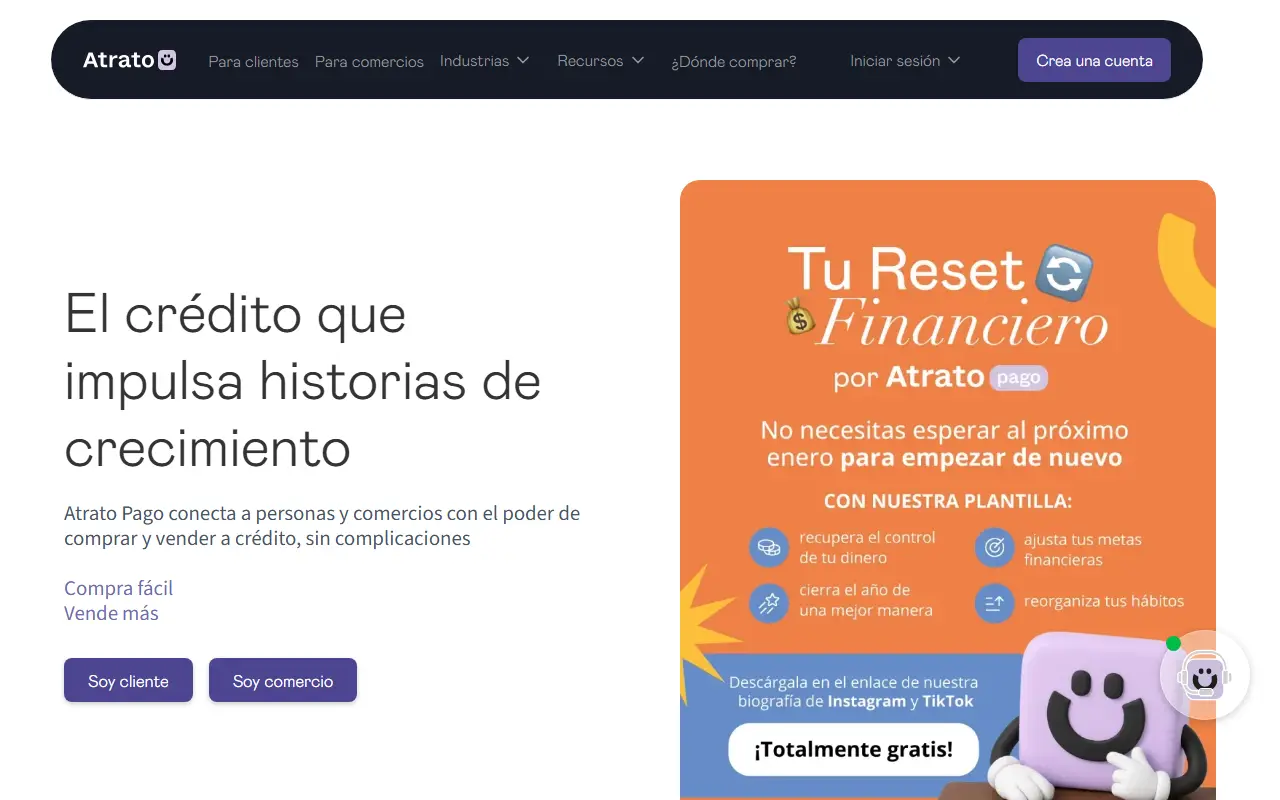
Task: Click the Vende más link
Action: [111, 613]
